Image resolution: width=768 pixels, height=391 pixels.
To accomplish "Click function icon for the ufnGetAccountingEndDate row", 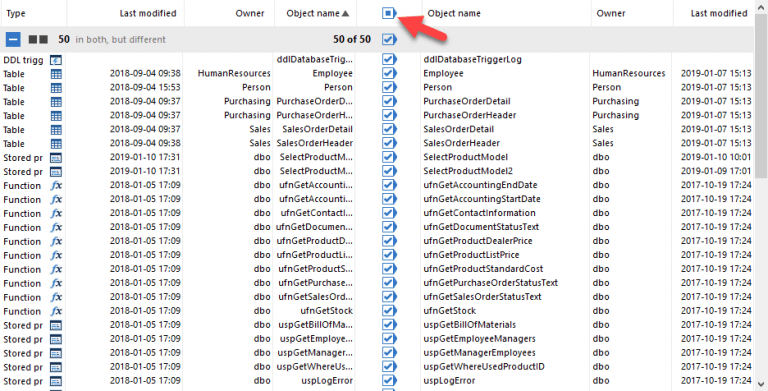I will pyautogui.click(x=56, y=186).
